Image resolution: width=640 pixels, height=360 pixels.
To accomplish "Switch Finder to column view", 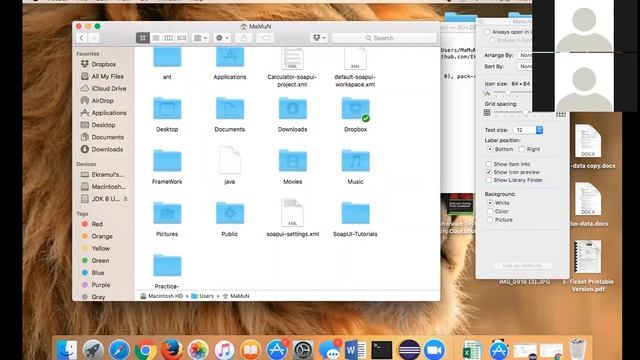I will [169, 38].
